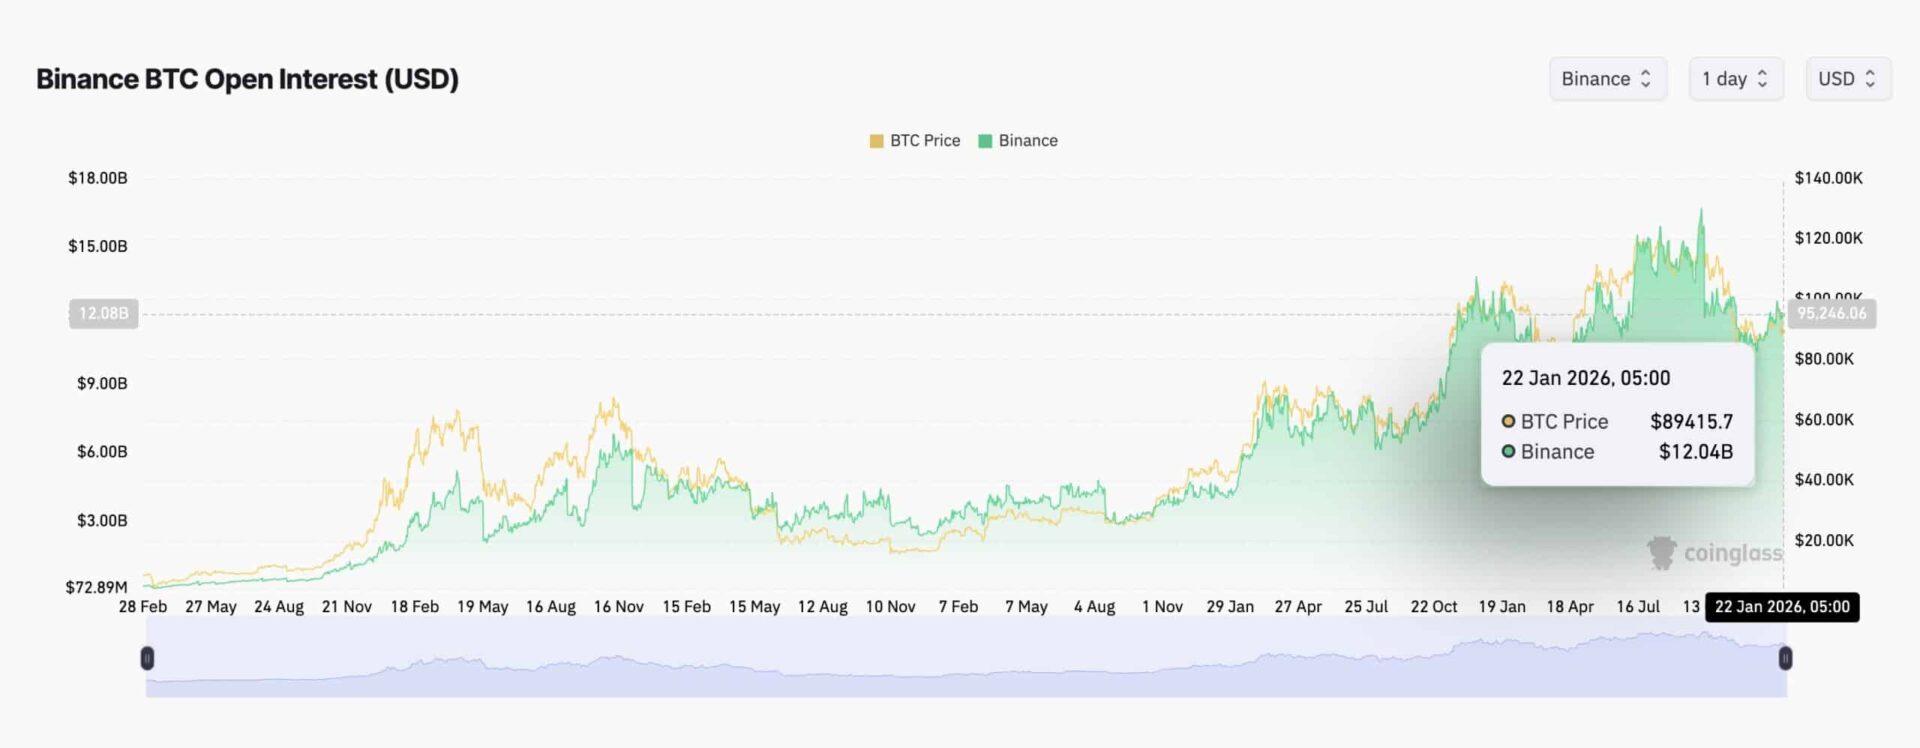Grab the right range slider handle
1920x748 pixels.
click(1785, 658)
